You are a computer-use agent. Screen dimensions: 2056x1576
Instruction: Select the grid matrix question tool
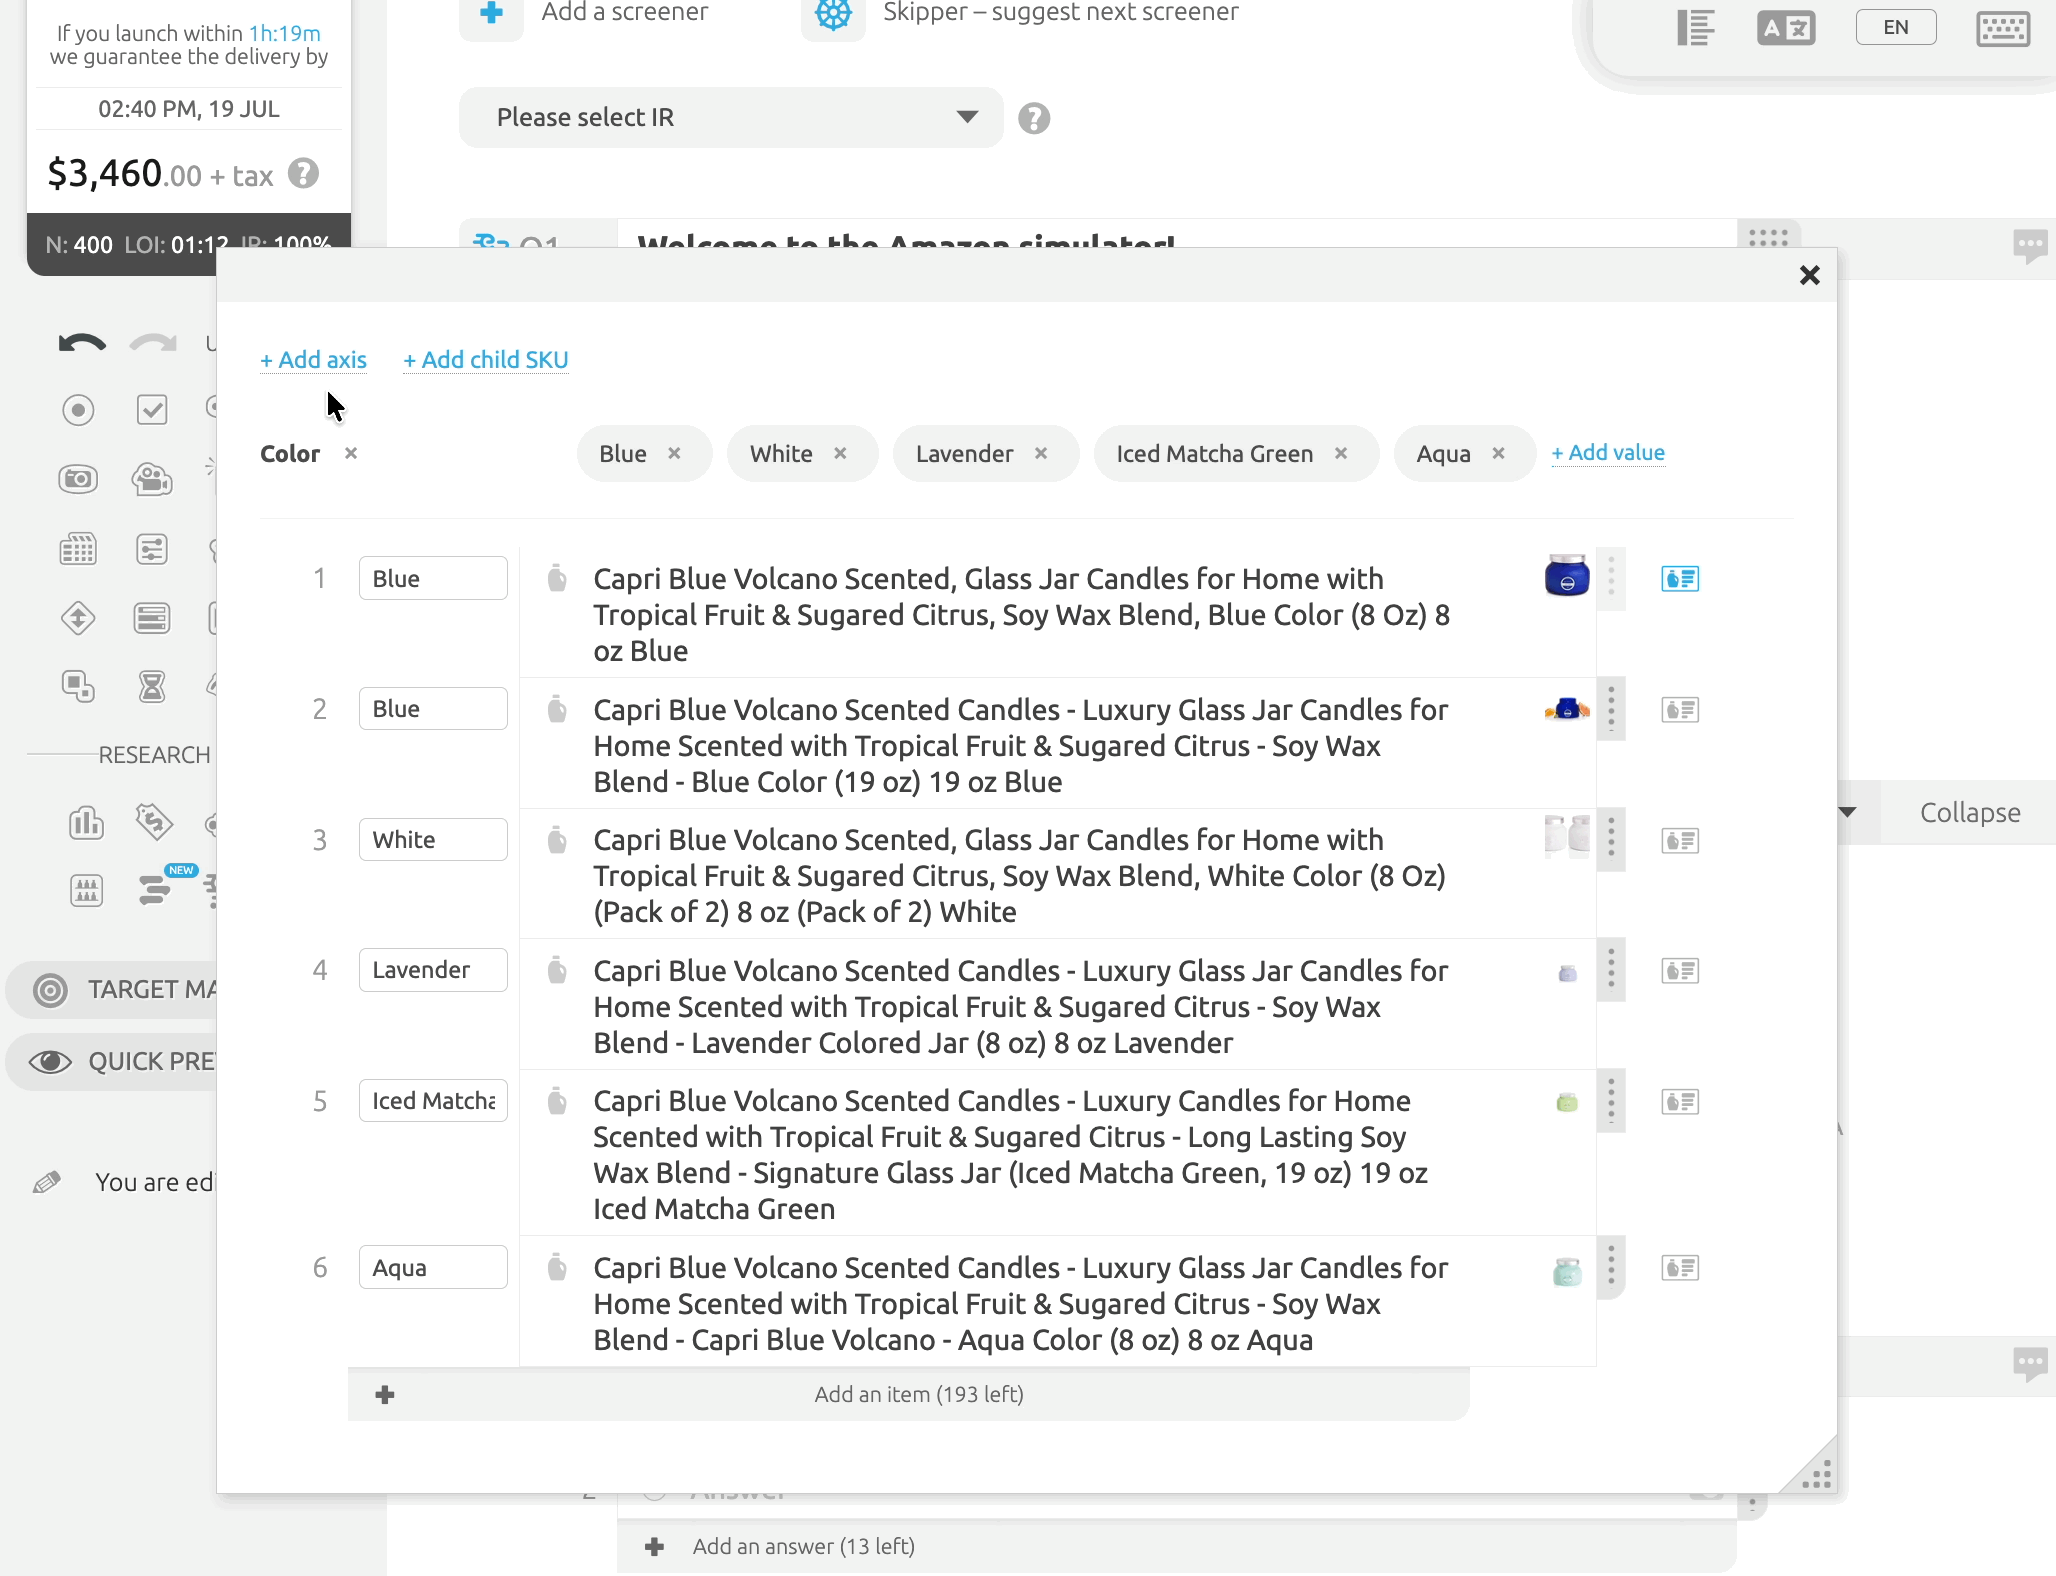[x=78, y=549]
